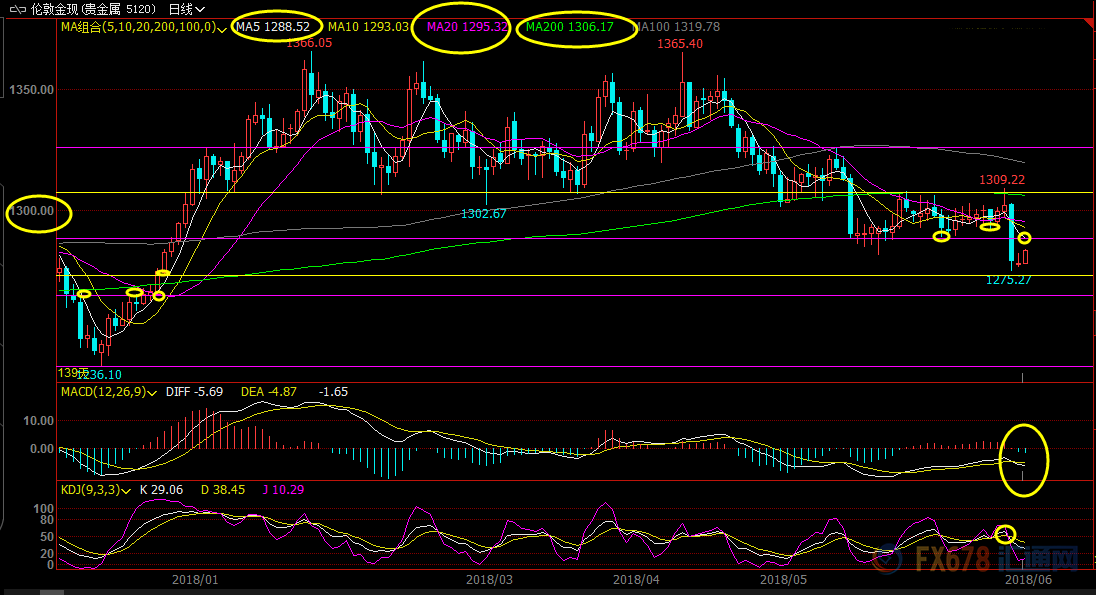Select the MA5 1288.52 moving average label
Viewport: 1096px width, 595px height.
(273, 26)
